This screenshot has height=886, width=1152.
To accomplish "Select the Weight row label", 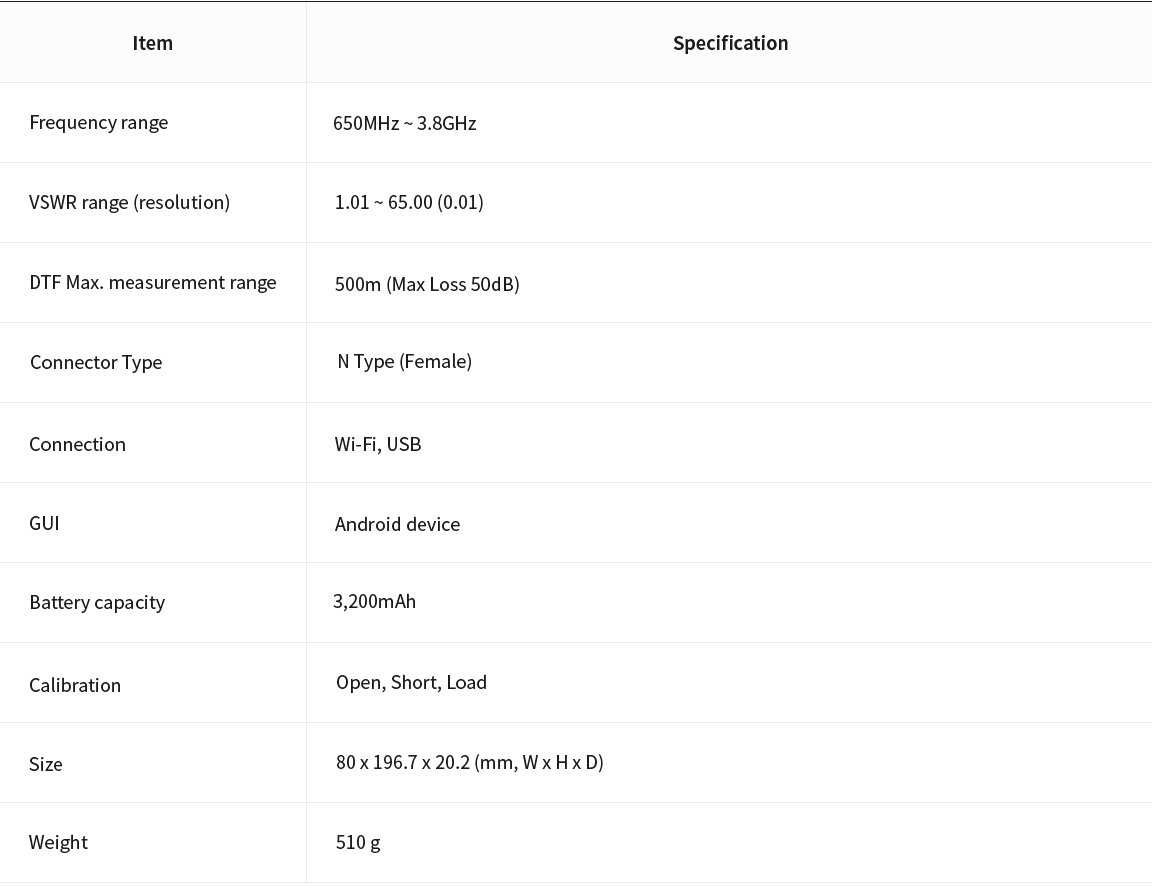I will (58, 843).
